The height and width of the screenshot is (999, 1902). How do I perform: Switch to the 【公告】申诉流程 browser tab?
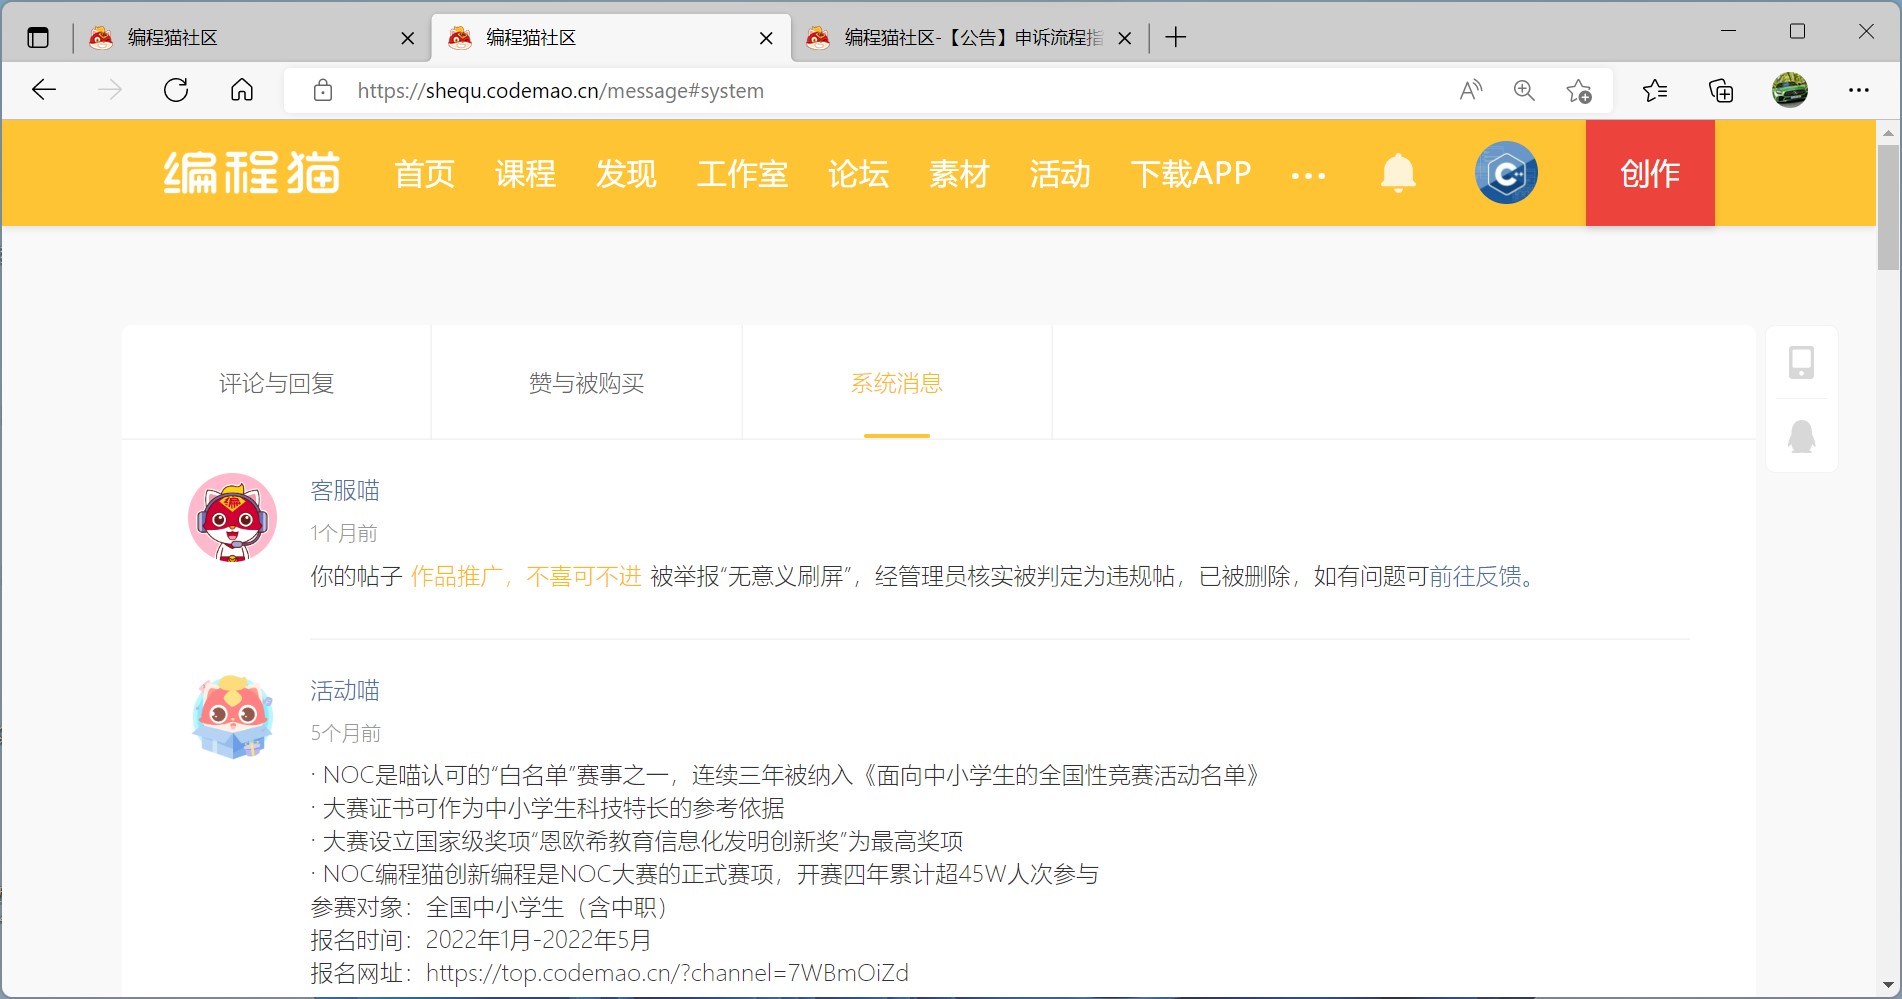(x=969, y=38)
